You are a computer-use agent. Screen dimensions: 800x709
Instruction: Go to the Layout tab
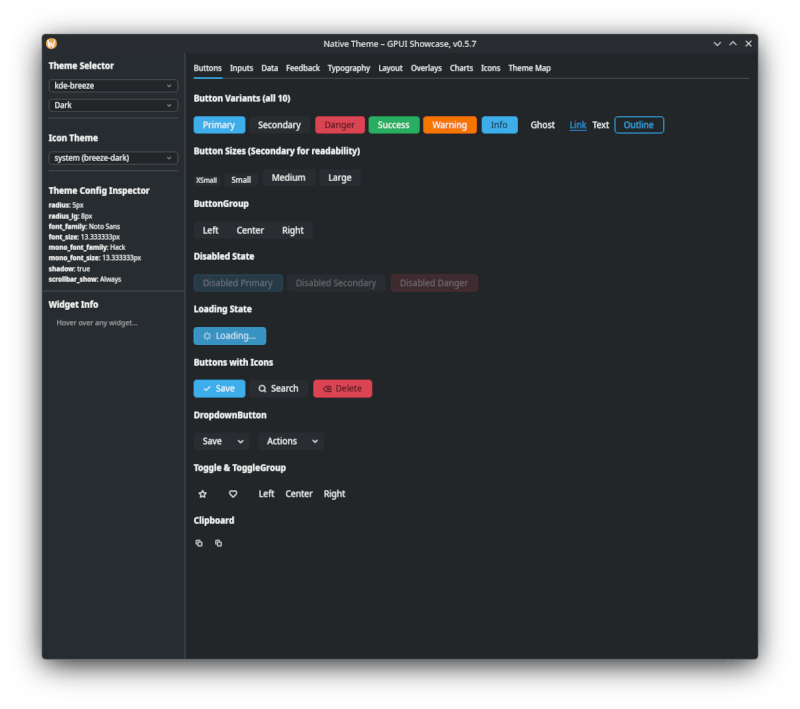point(390,68)
